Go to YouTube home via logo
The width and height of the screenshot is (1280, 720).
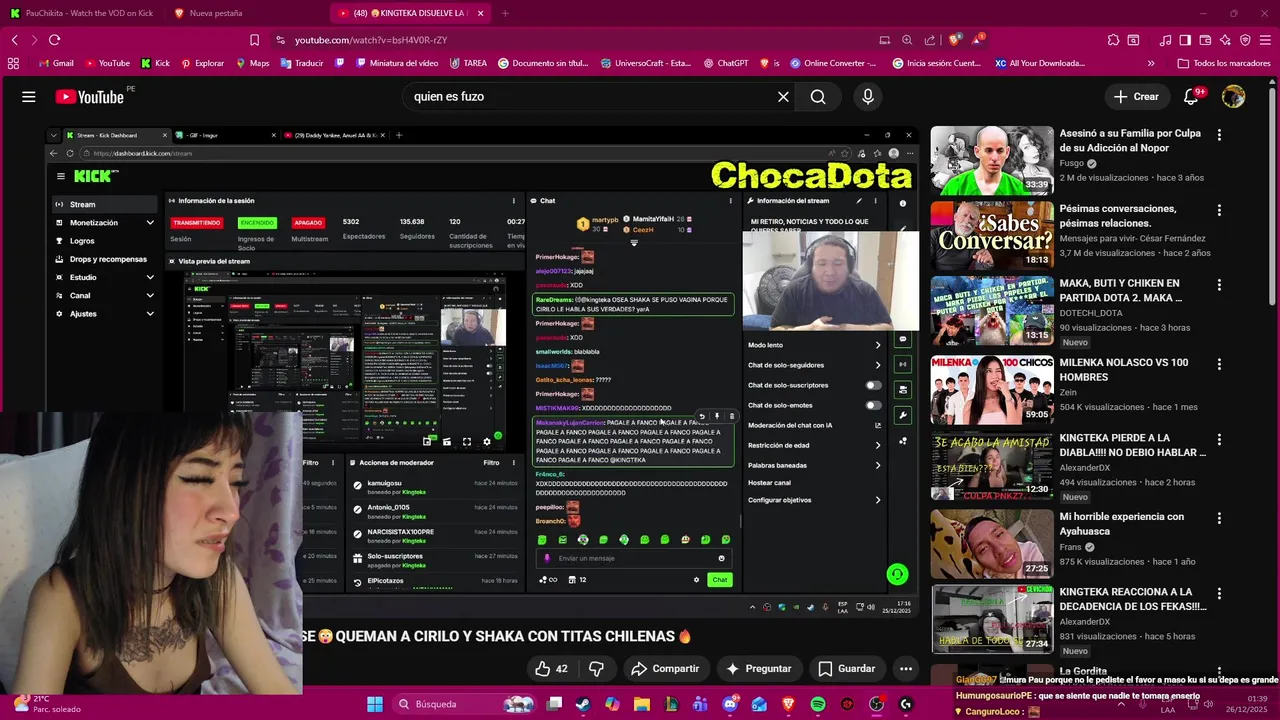pos(89,97)
